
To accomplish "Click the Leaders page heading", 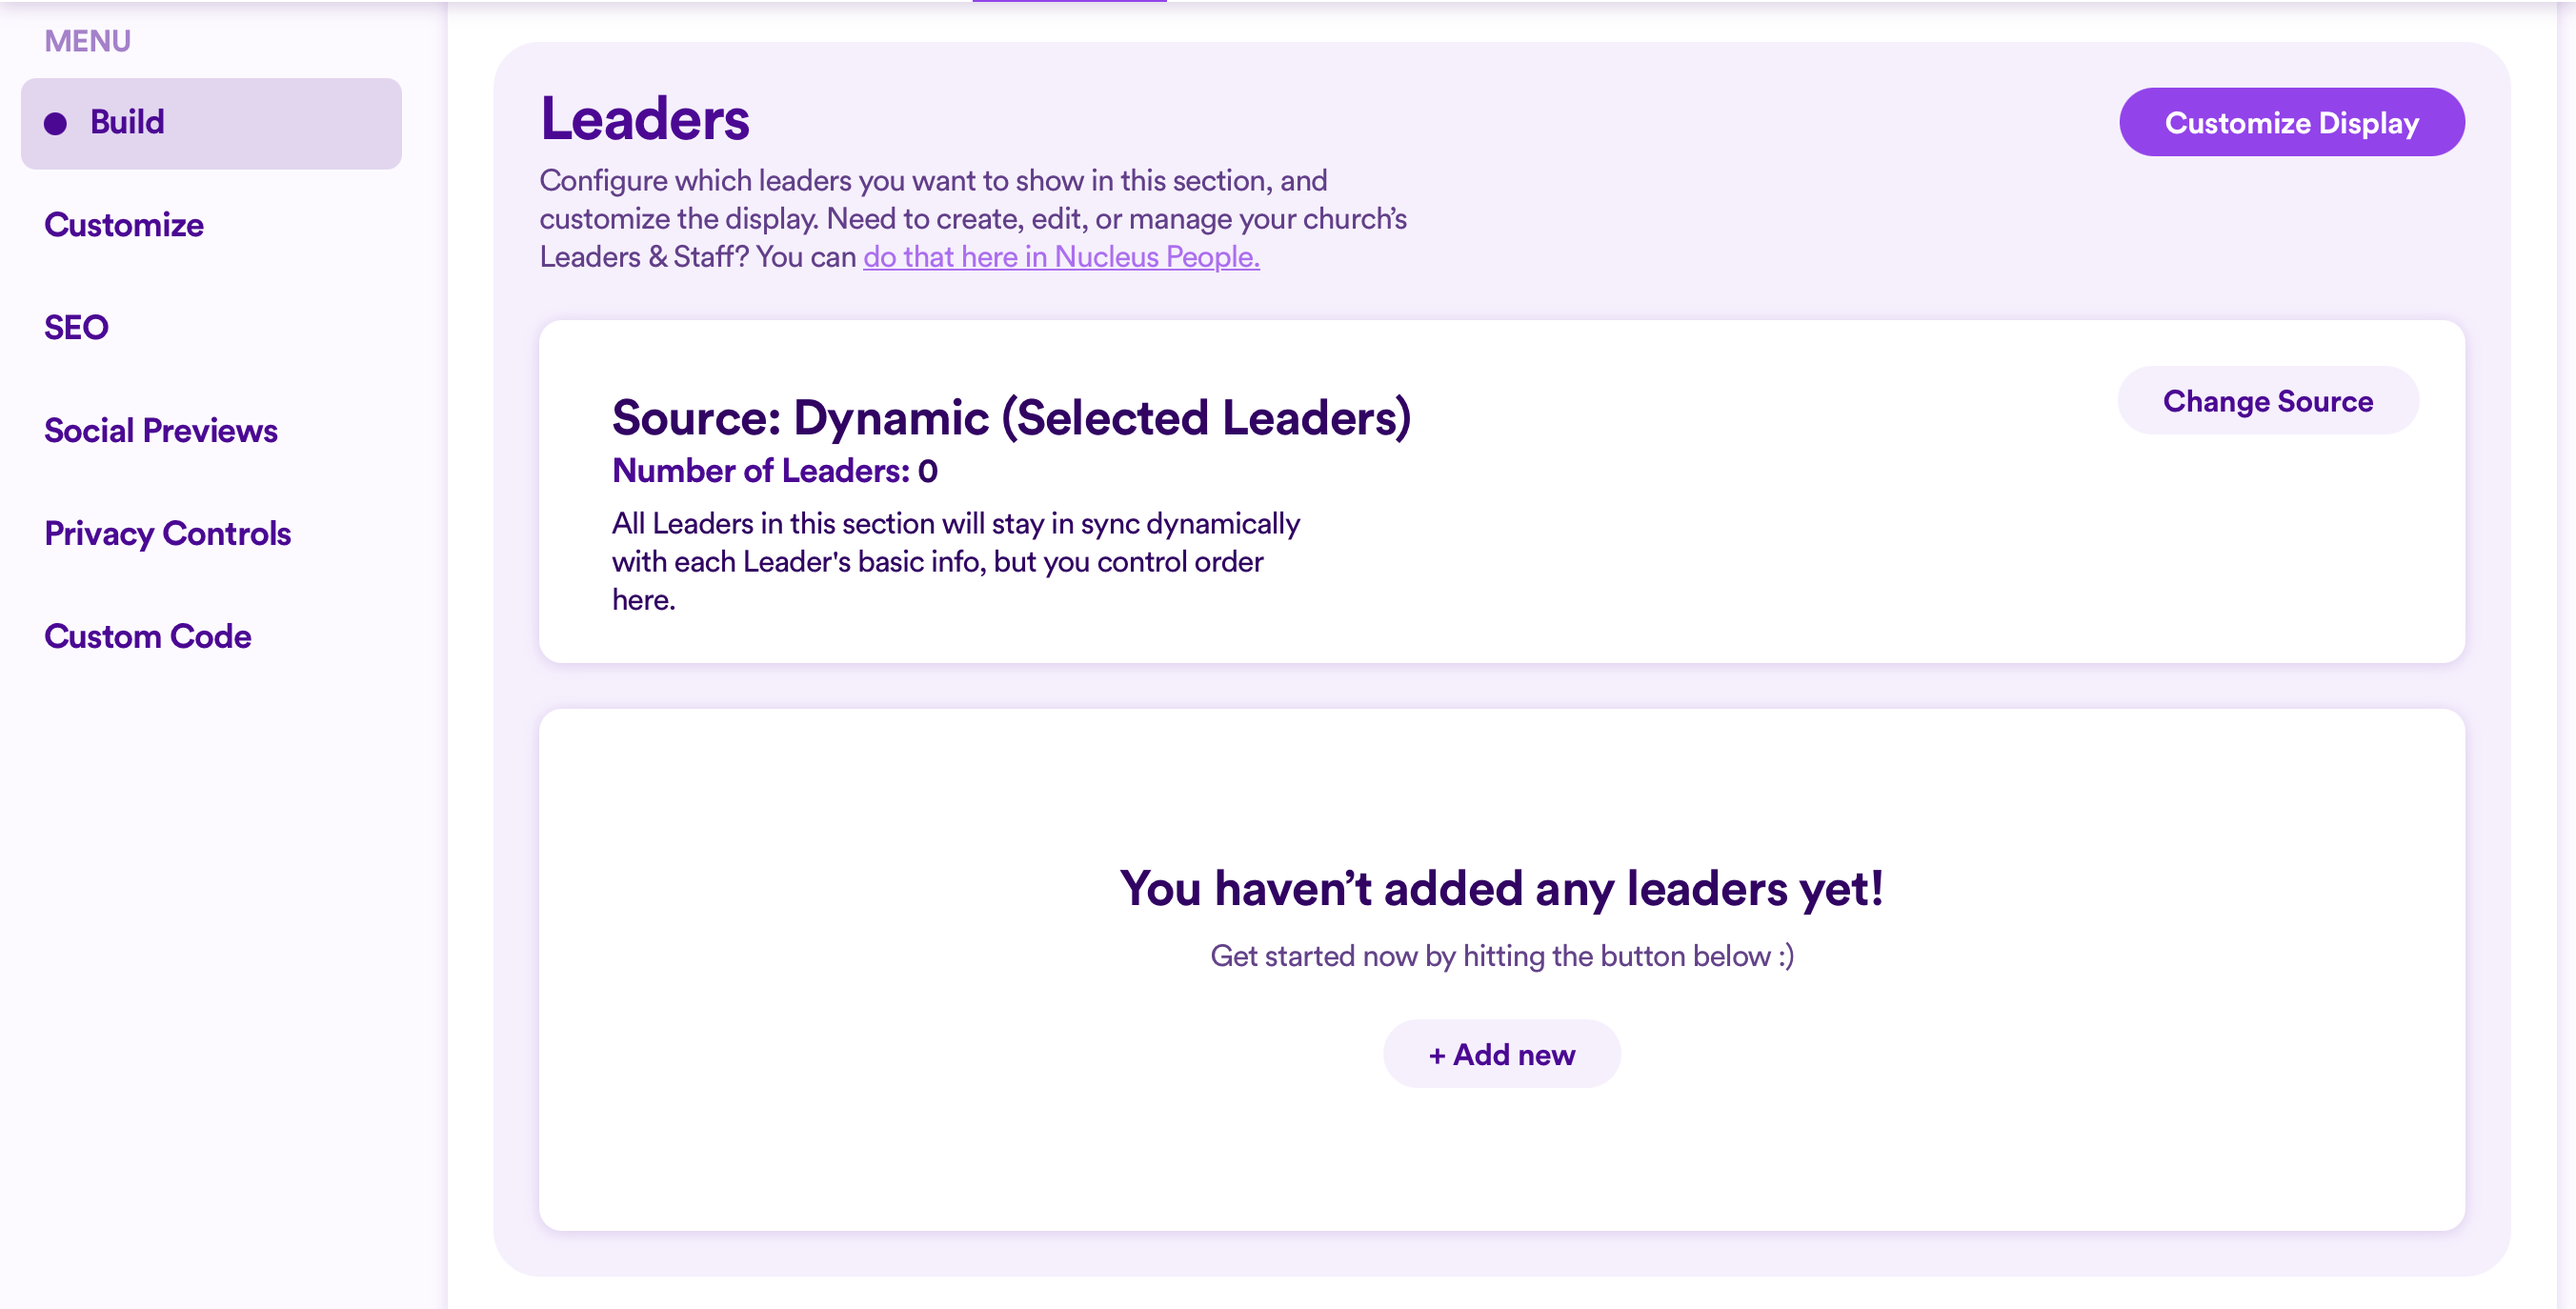I will pos(644,119).
